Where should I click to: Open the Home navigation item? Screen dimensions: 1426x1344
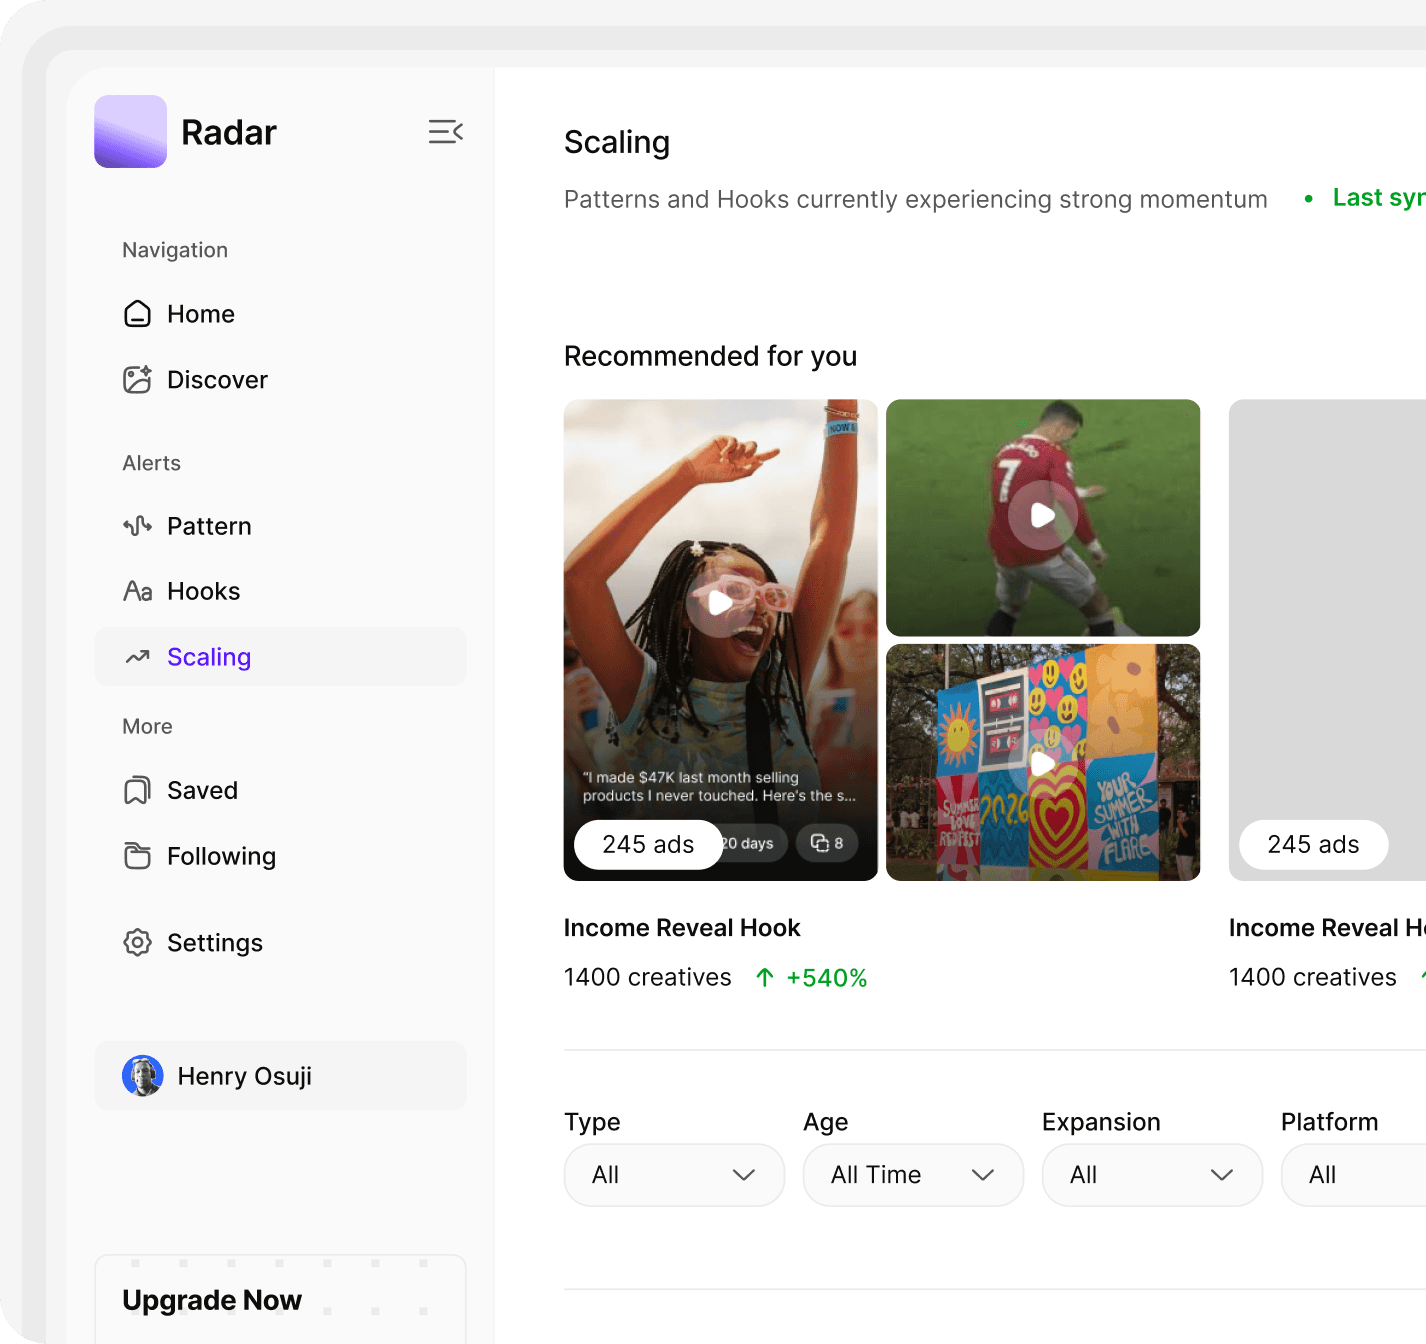coord(280,314)
